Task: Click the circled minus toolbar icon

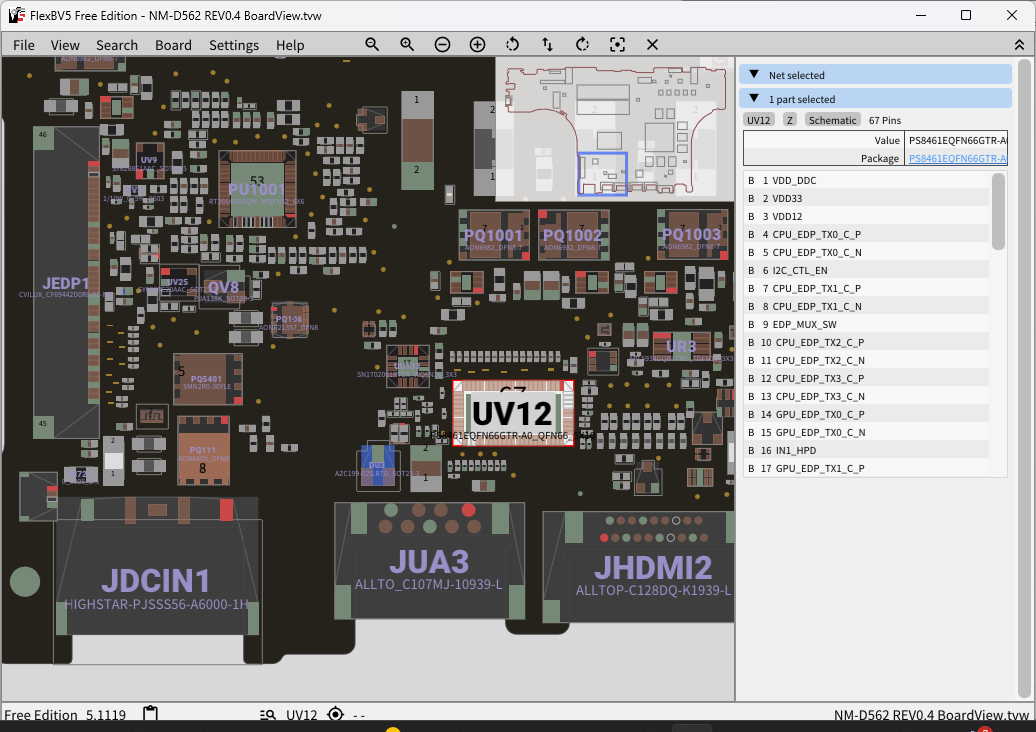Action: coord(442,45)
